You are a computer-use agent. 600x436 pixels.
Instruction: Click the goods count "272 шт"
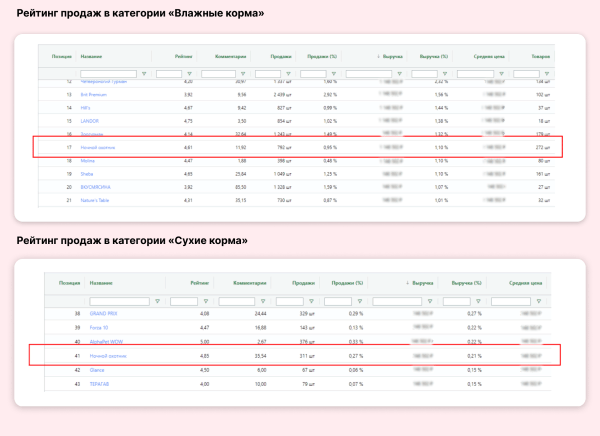click(x=543, y=147)
